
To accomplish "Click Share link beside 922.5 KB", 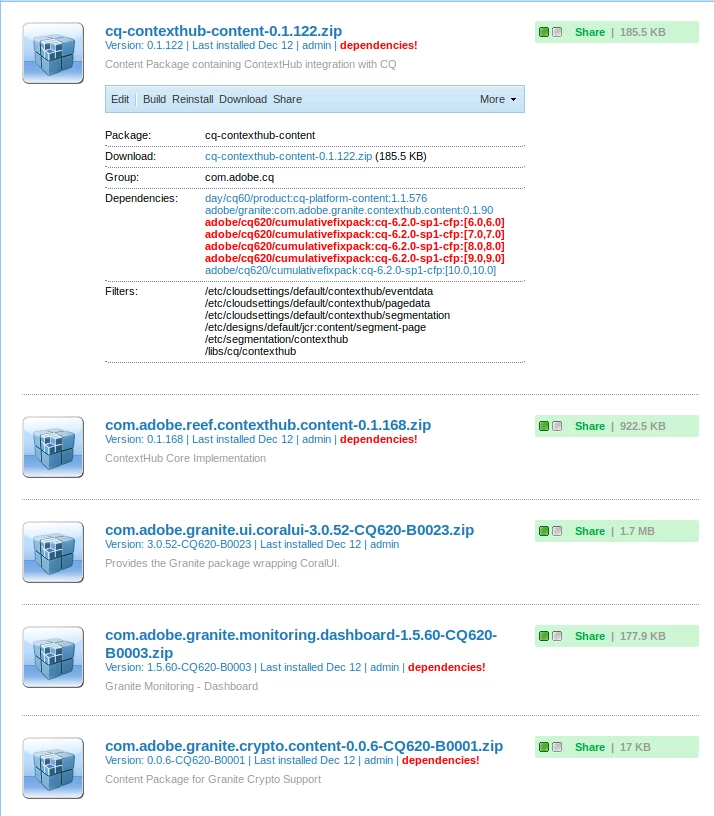I will click(x=590, y=426).
